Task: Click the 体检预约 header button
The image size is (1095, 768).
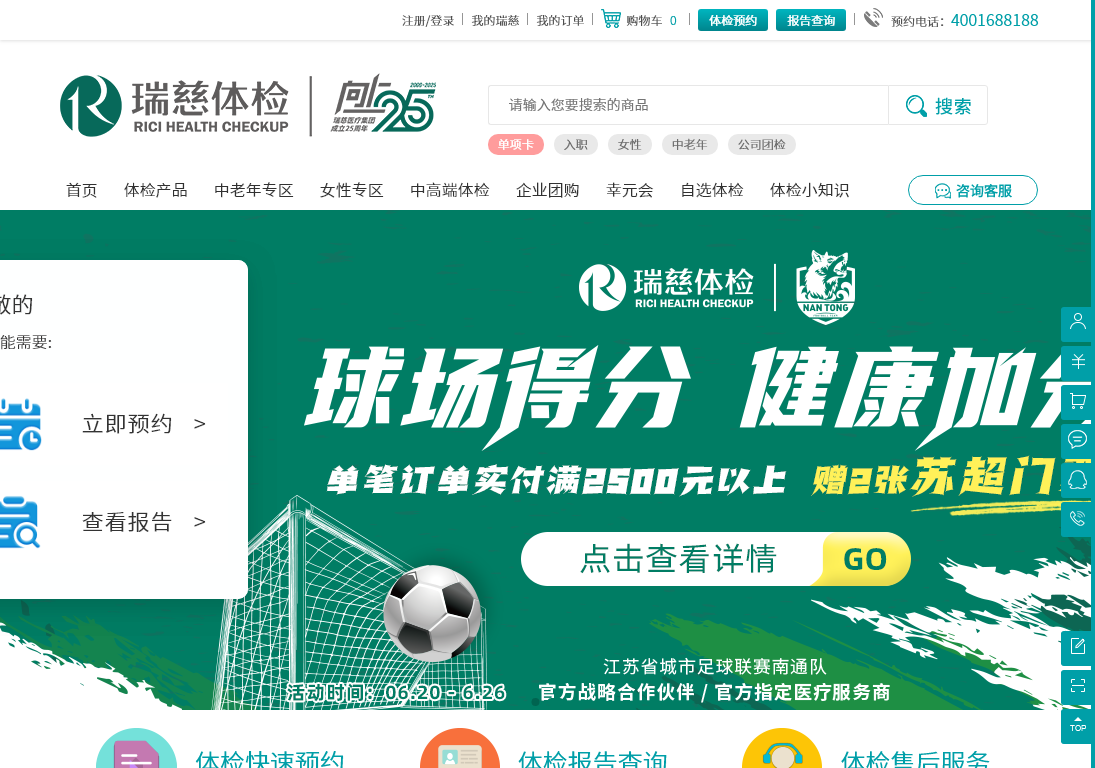Action: pyautogui.click(x=733, y=20)
